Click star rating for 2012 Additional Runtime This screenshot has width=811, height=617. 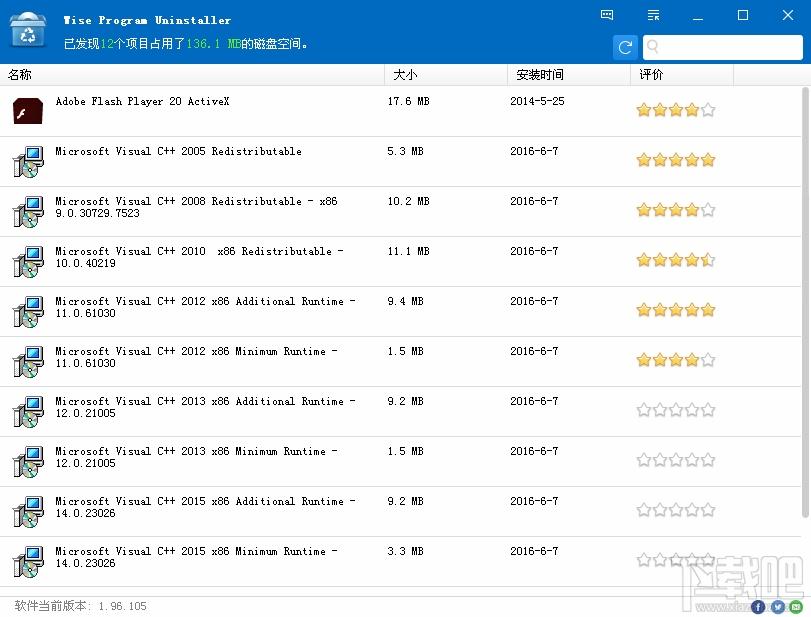pos(675,310)
